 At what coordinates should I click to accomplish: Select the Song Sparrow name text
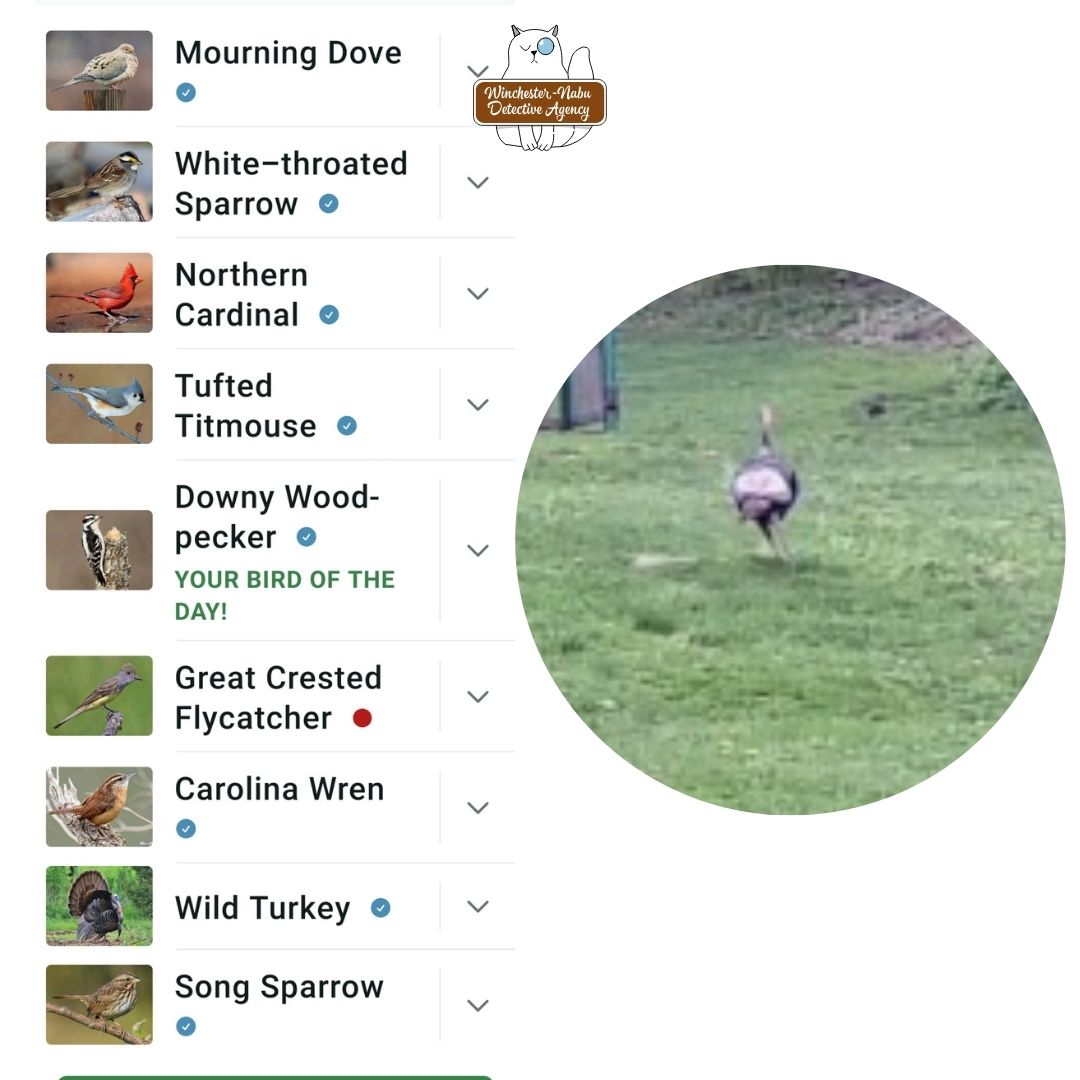point(279,987)
